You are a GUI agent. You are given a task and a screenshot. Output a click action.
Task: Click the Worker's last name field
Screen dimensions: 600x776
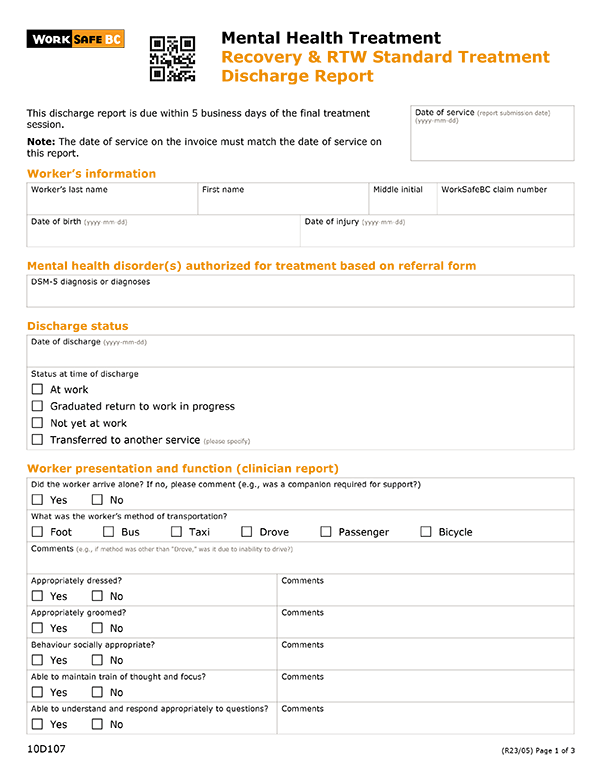coord(112,198)
